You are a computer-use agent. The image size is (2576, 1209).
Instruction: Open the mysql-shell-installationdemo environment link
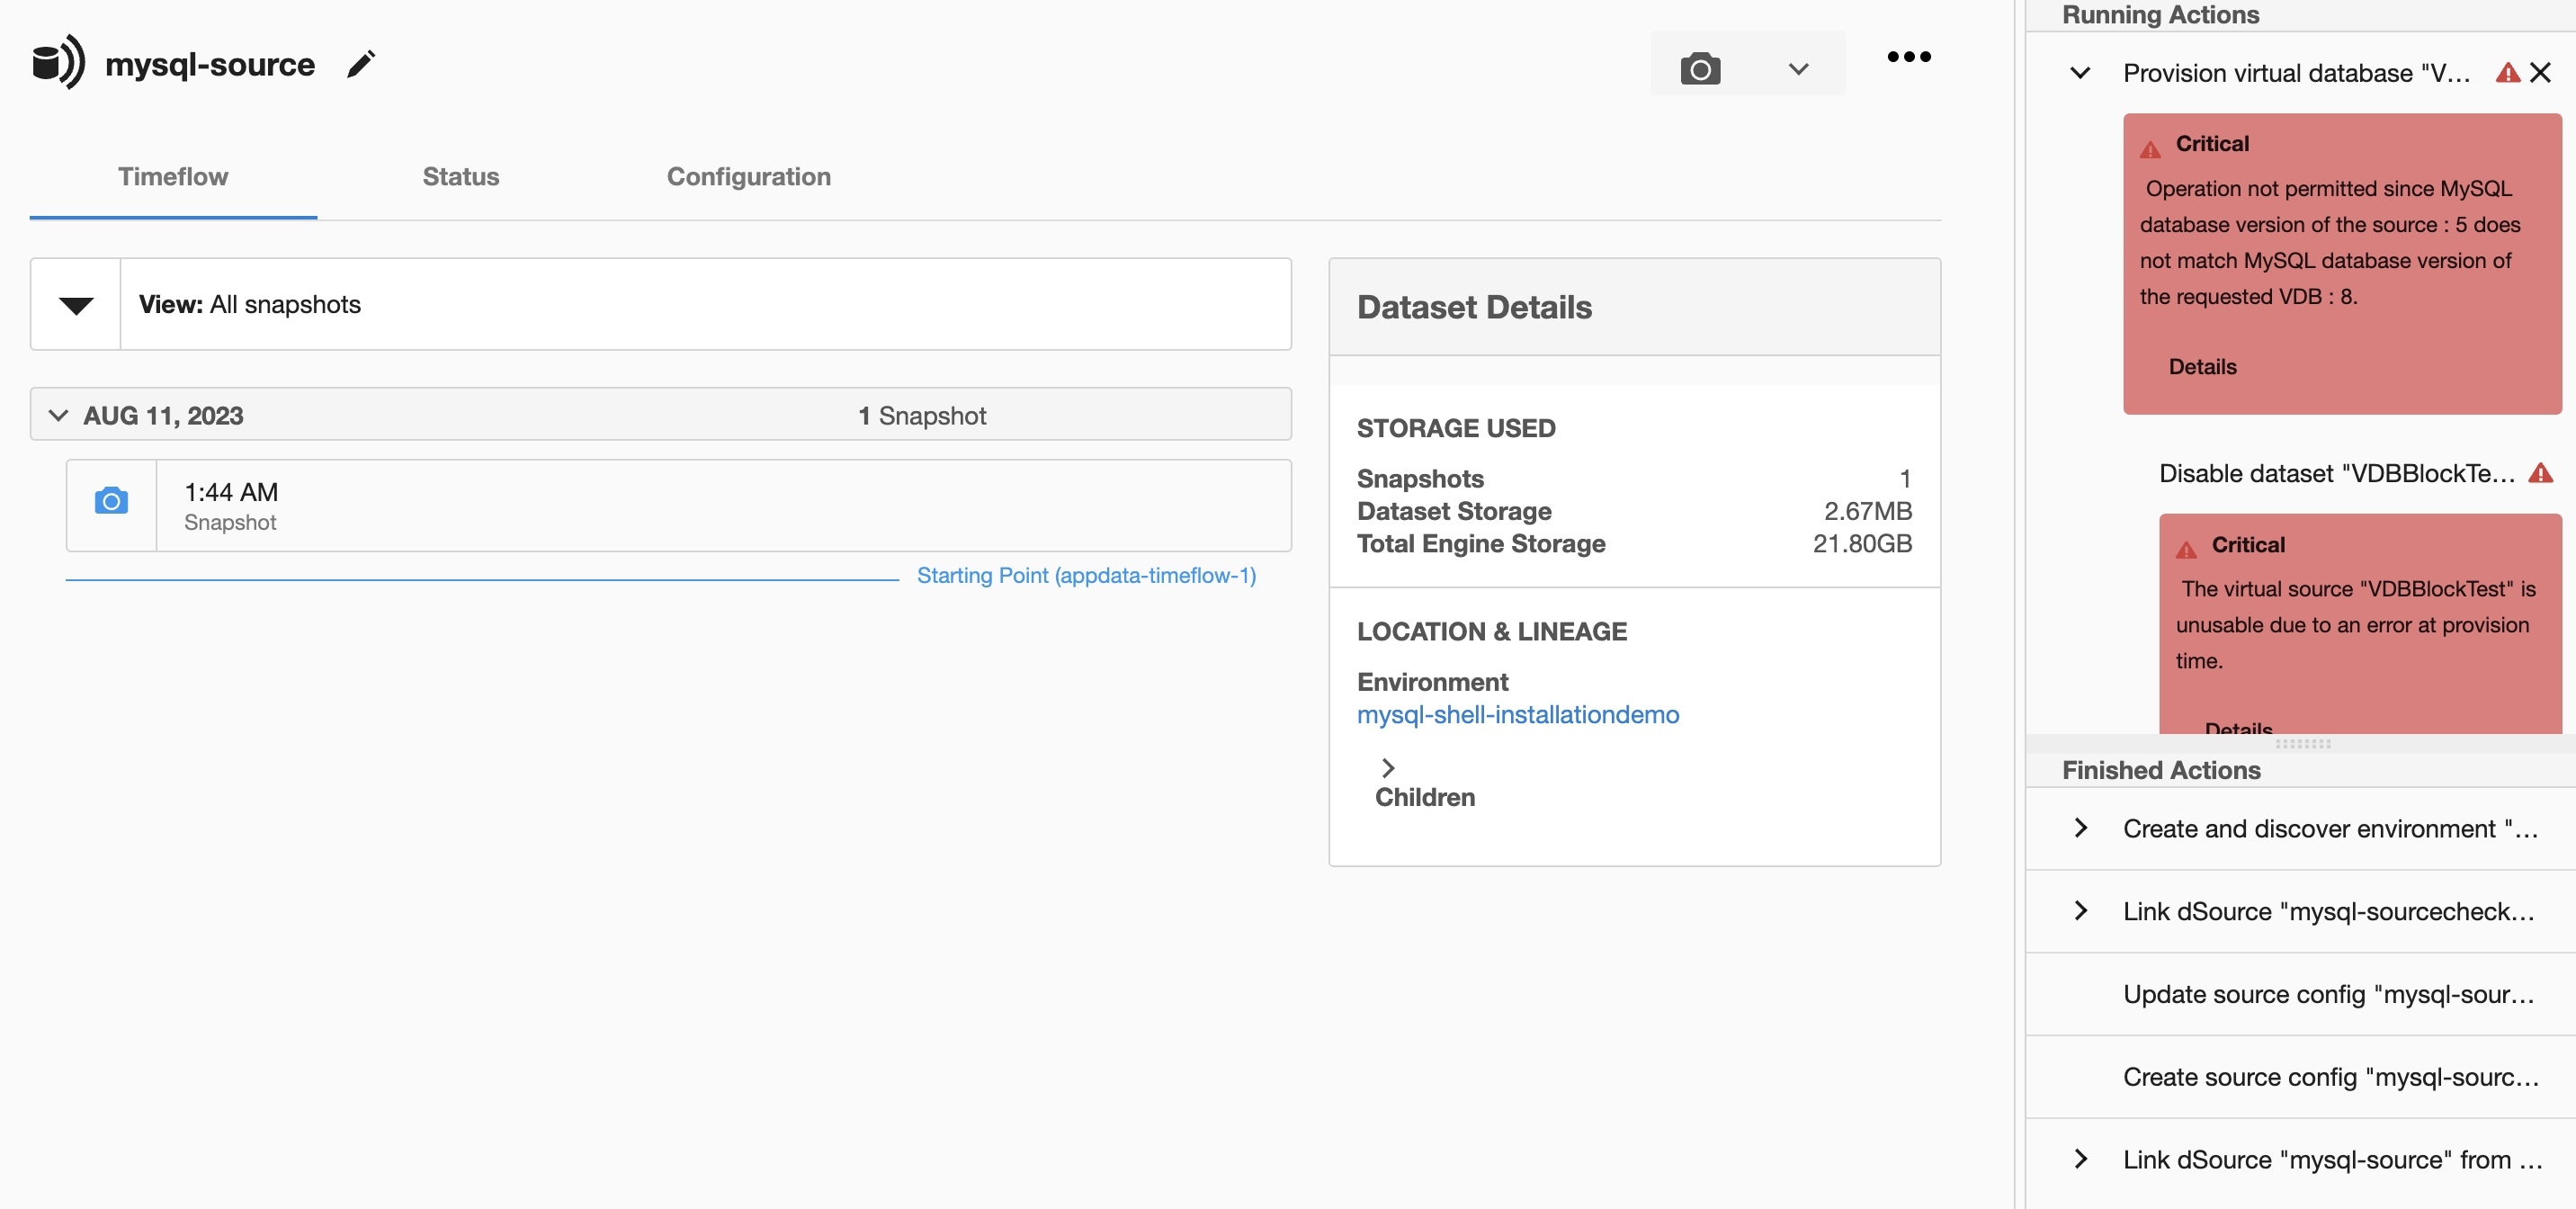[x=1517, y=714]
